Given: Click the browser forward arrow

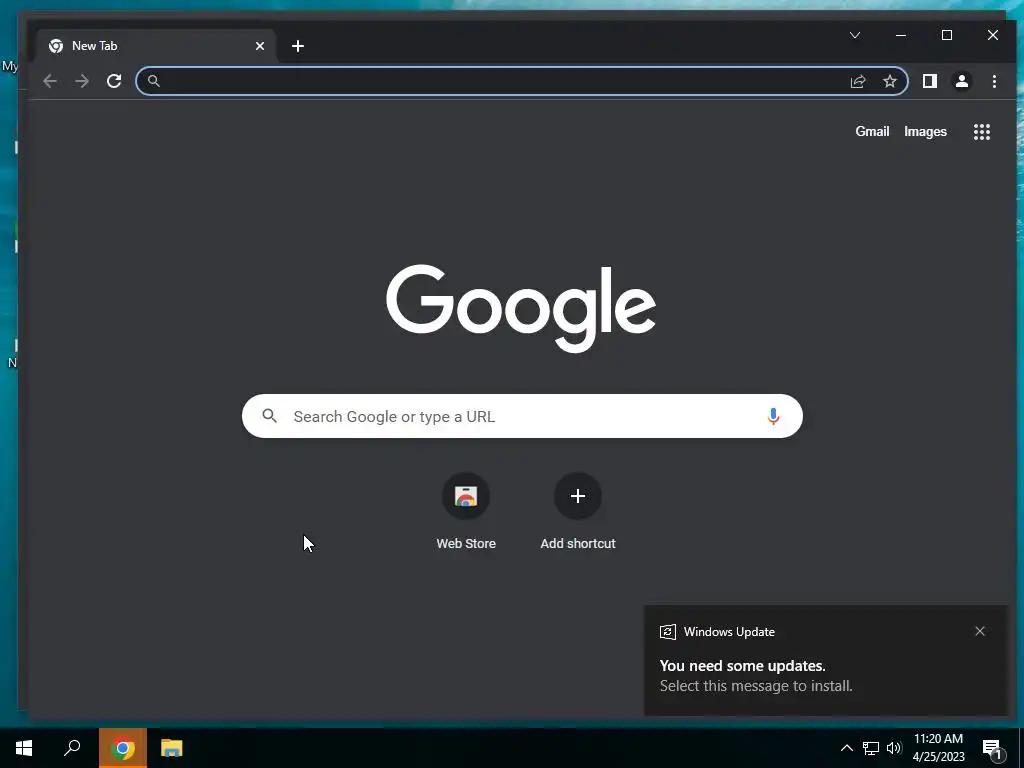Looking at the screenshot, I should pos(82,81).
